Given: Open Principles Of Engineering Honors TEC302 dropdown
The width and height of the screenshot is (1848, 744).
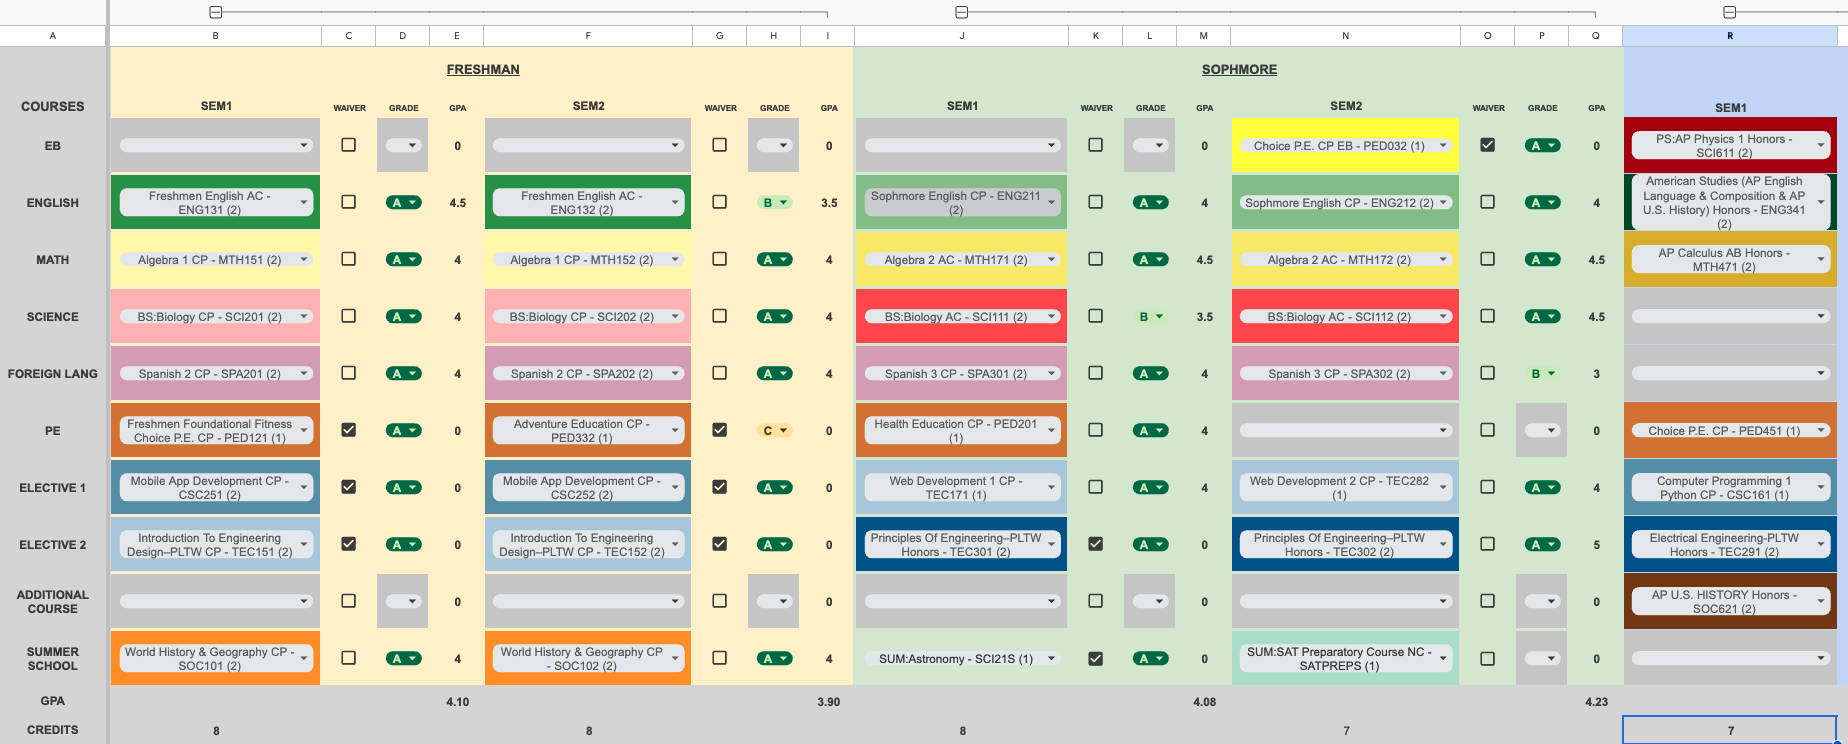Looking at the screenshot, I should tap(1345, 545).
